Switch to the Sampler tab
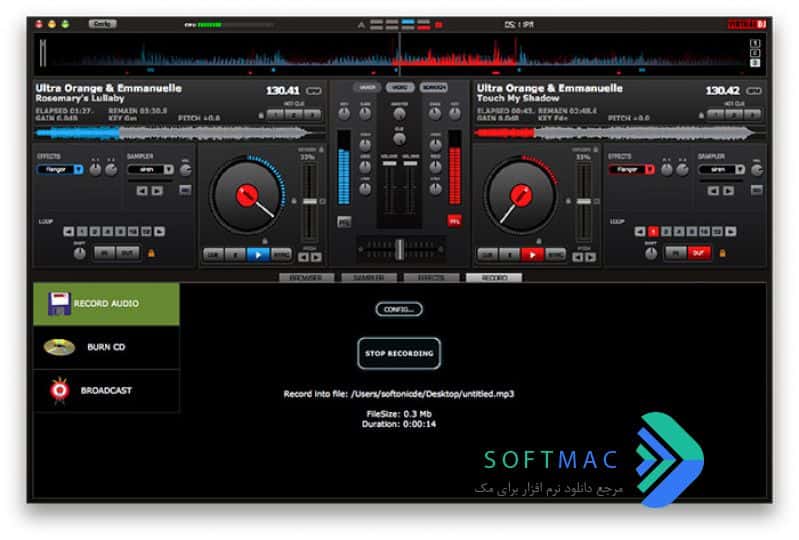799x540 pixels. pos(369,278)
